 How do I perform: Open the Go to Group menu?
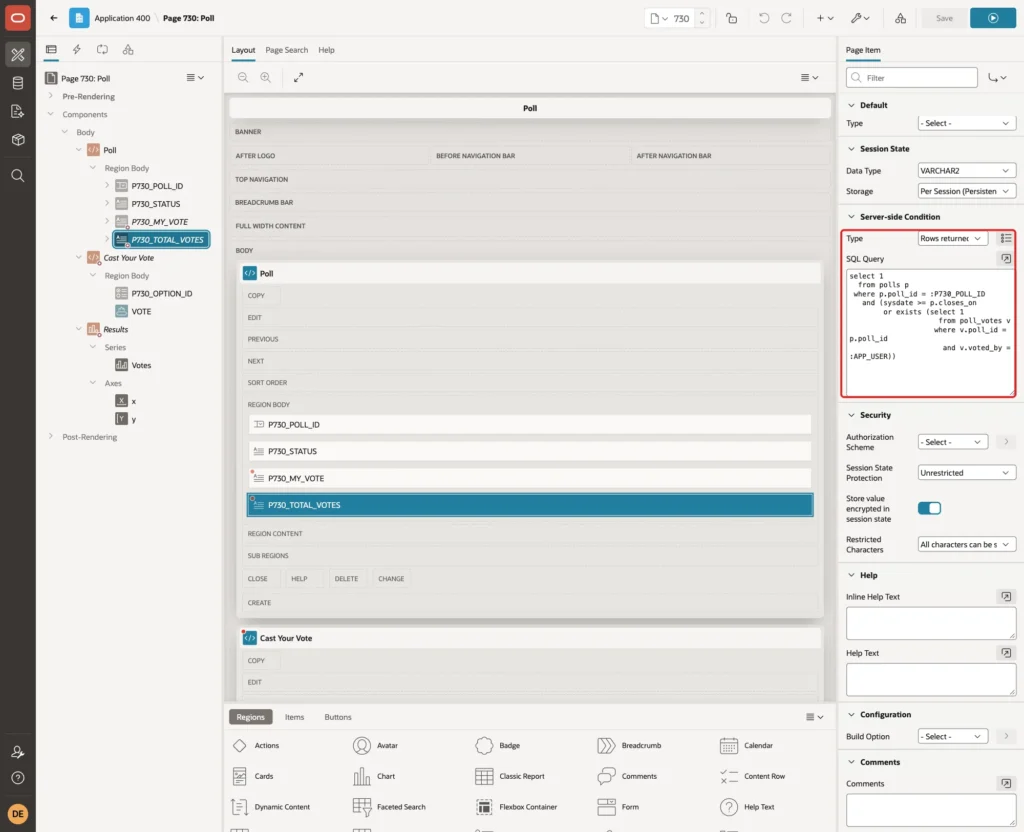pyautogui.click(x=997, y=78)
